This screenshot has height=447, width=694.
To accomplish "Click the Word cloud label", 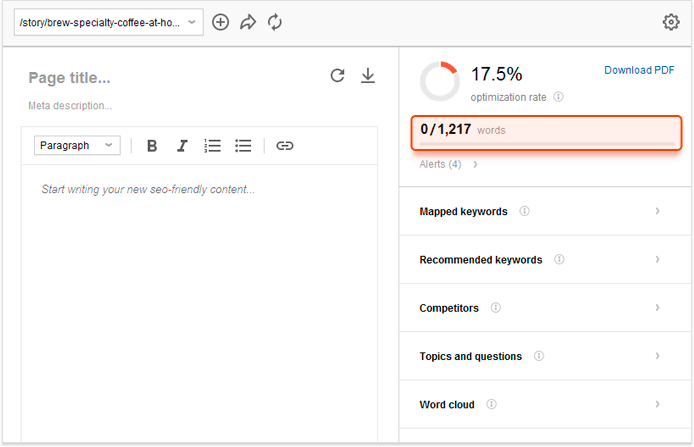I will tap(447, 405).
